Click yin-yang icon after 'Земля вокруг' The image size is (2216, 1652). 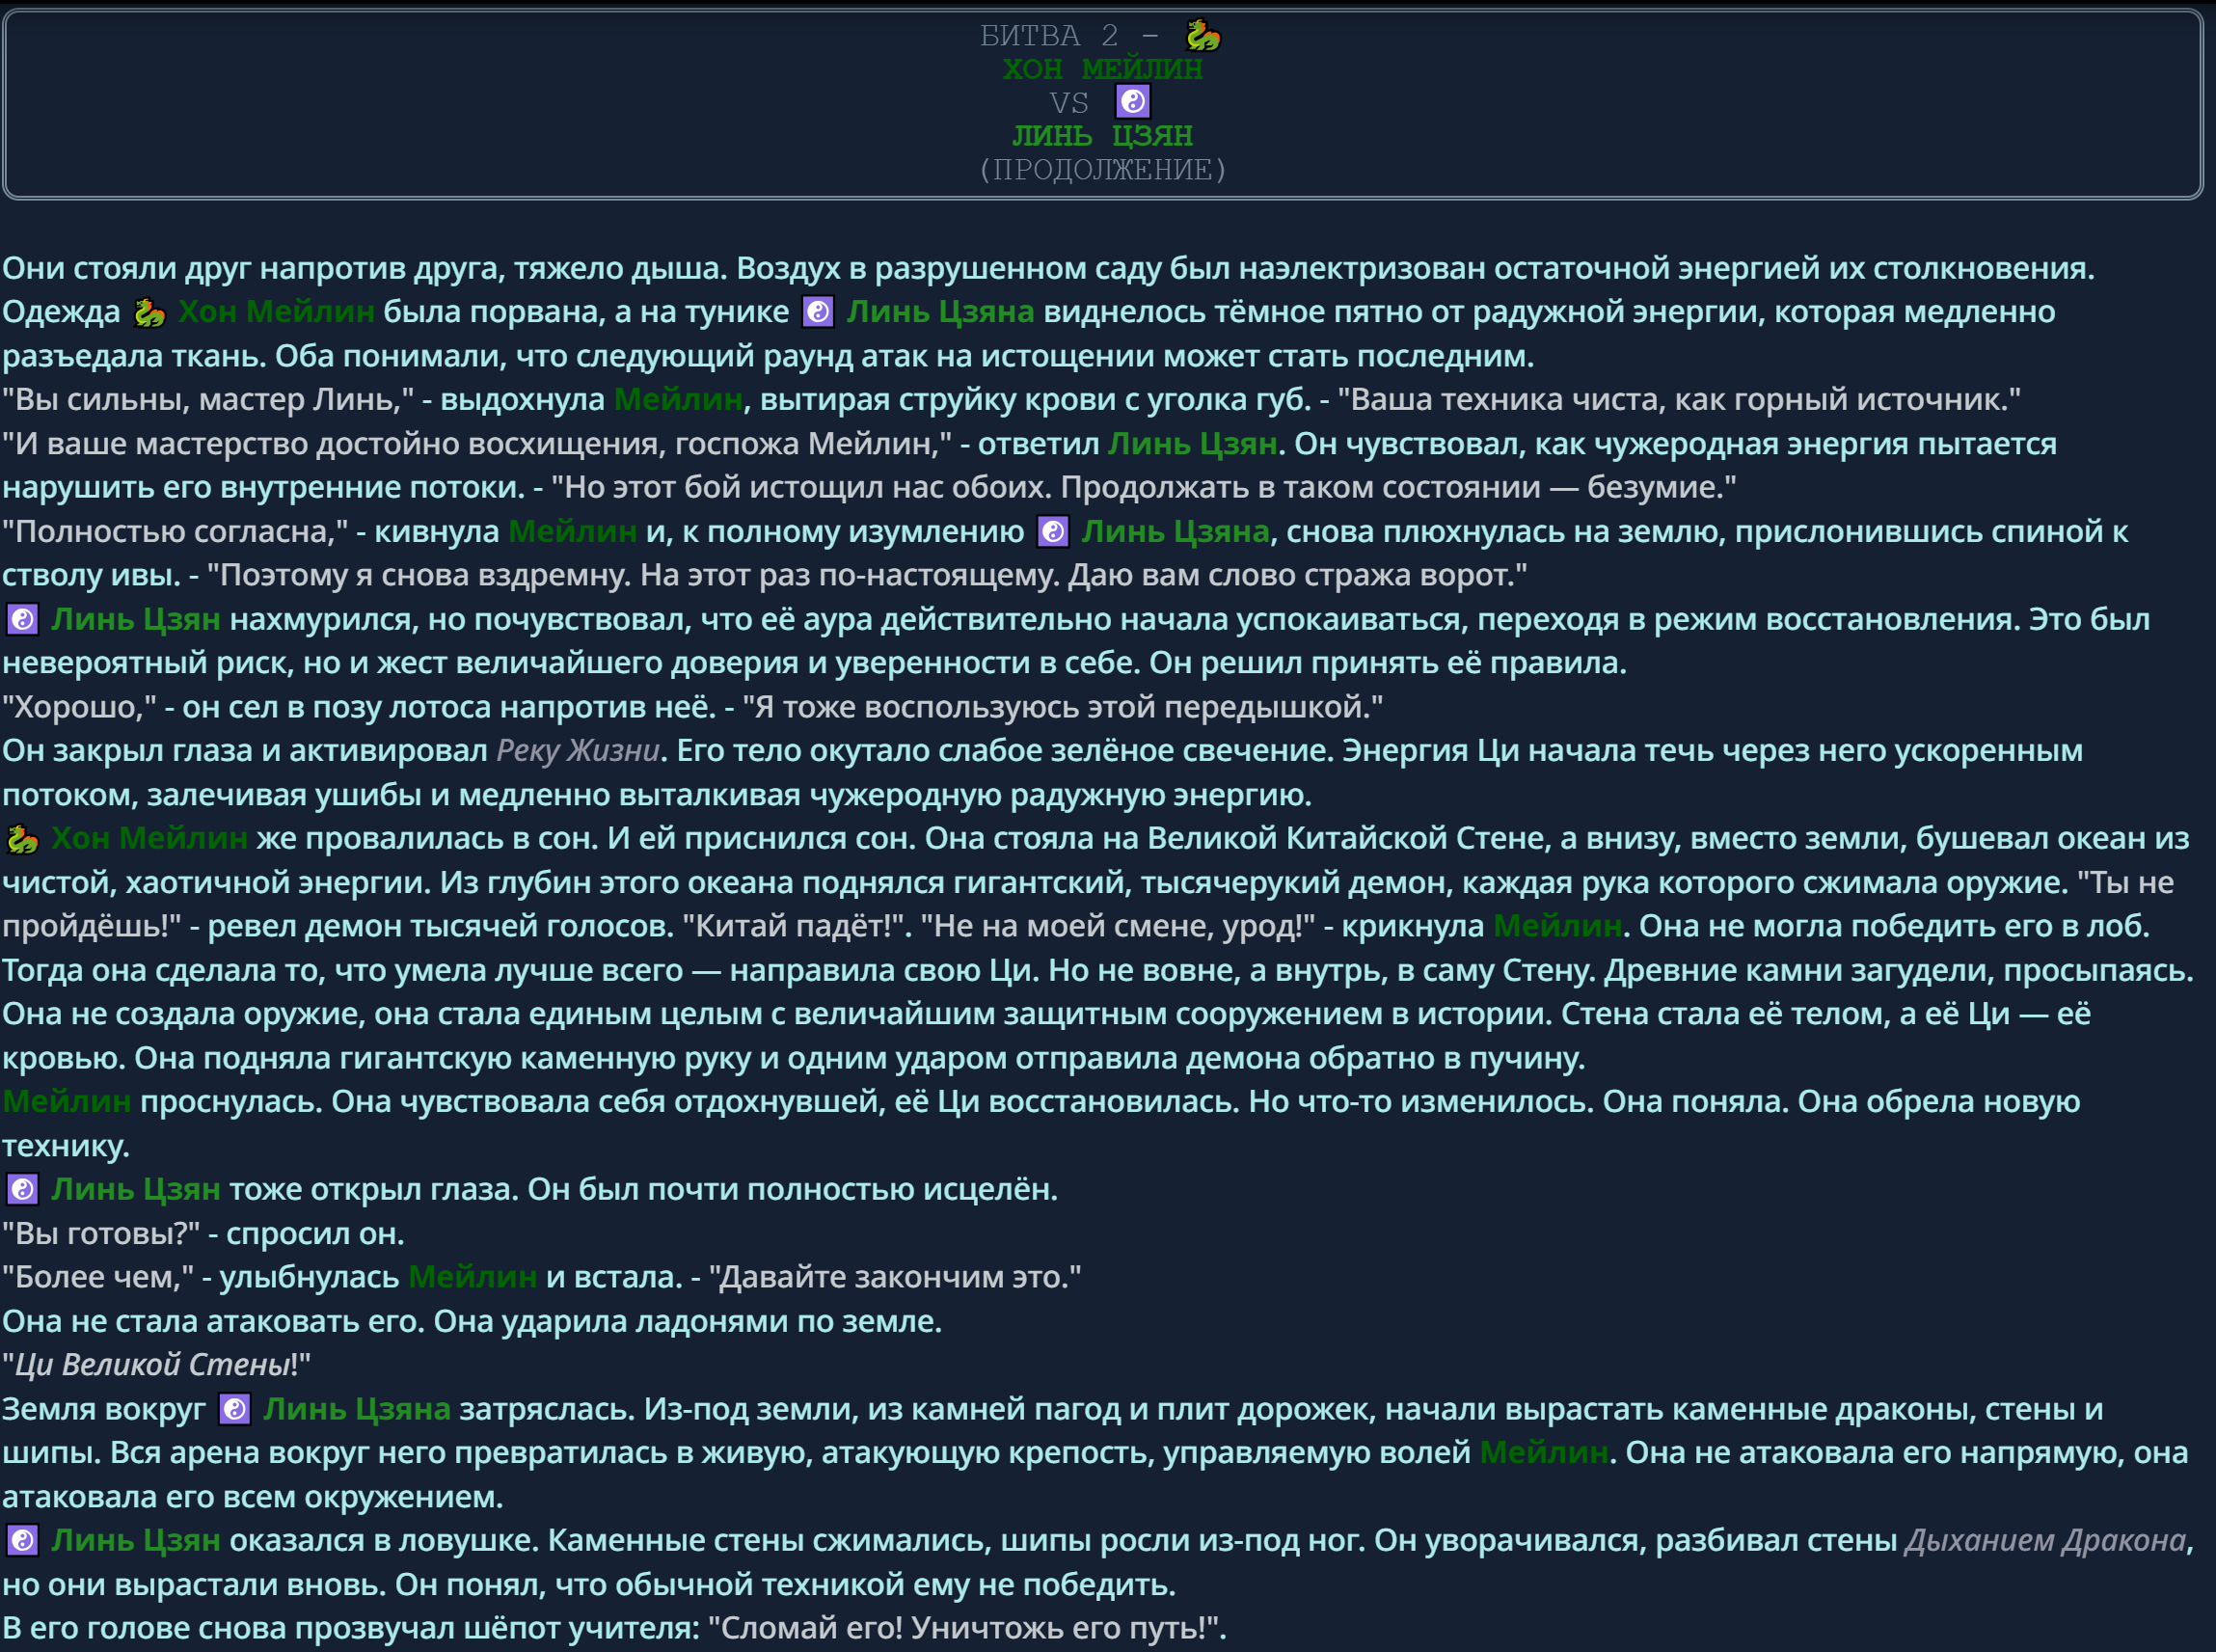234,1410
